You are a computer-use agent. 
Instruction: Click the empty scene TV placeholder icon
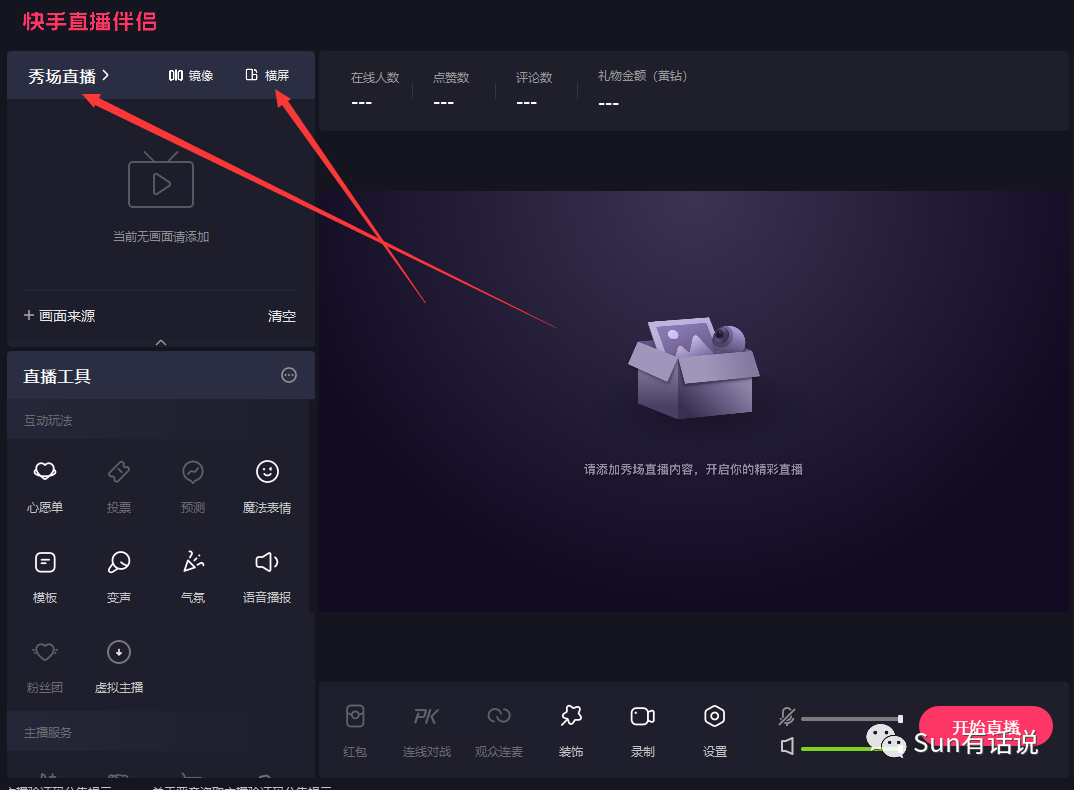tap(161, 180)
